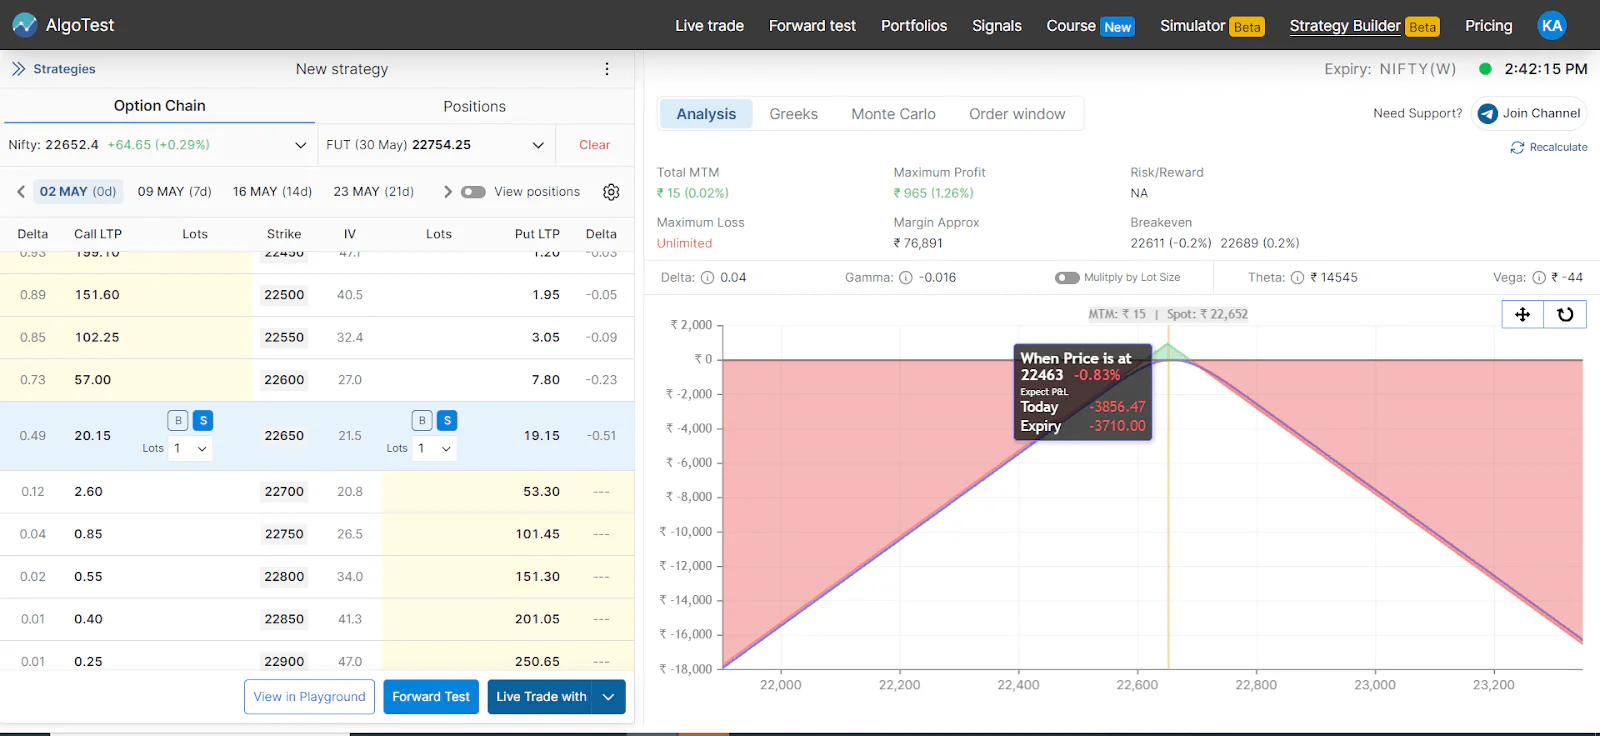
Task: Select the 09 MAY (7d) expiry date
Action: point(174,192)
